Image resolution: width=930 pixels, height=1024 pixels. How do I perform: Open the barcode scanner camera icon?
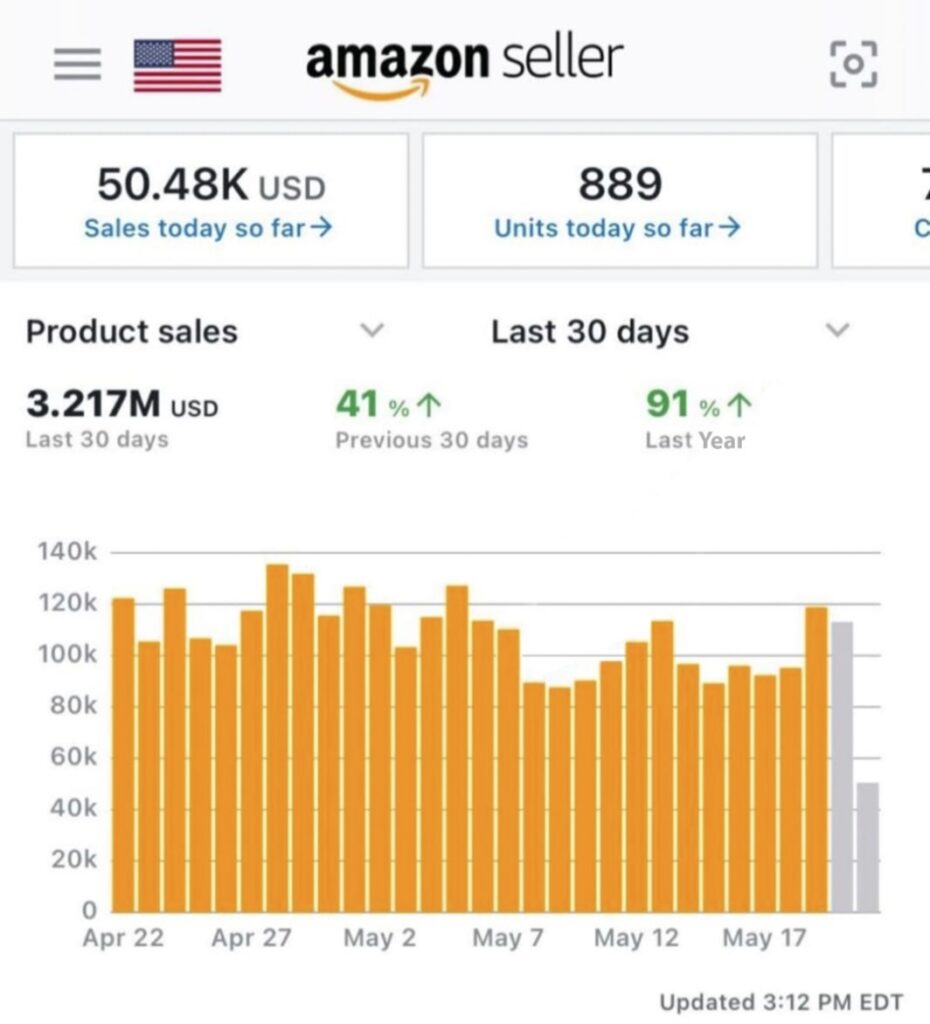coord(854,64)
